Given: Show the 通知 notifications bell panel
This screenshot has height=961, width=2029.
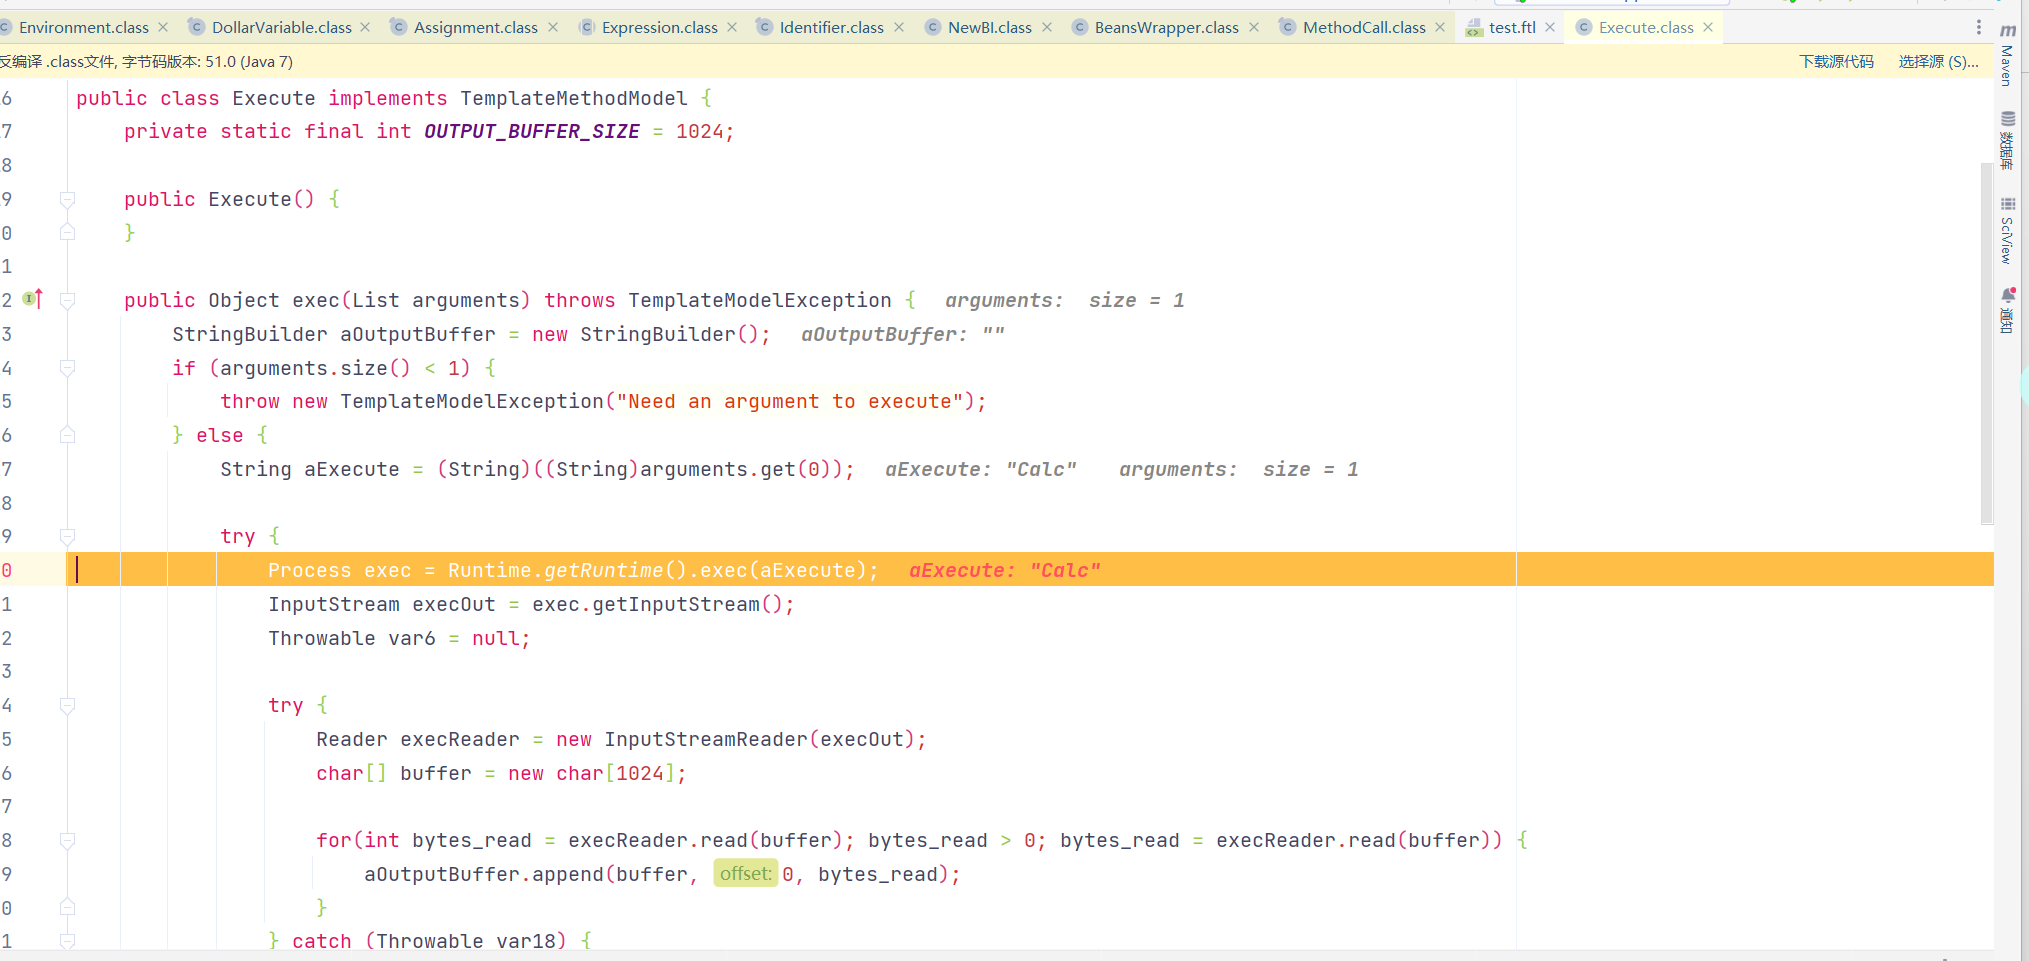Looking at the screenshot, I should pos(2007,310).
